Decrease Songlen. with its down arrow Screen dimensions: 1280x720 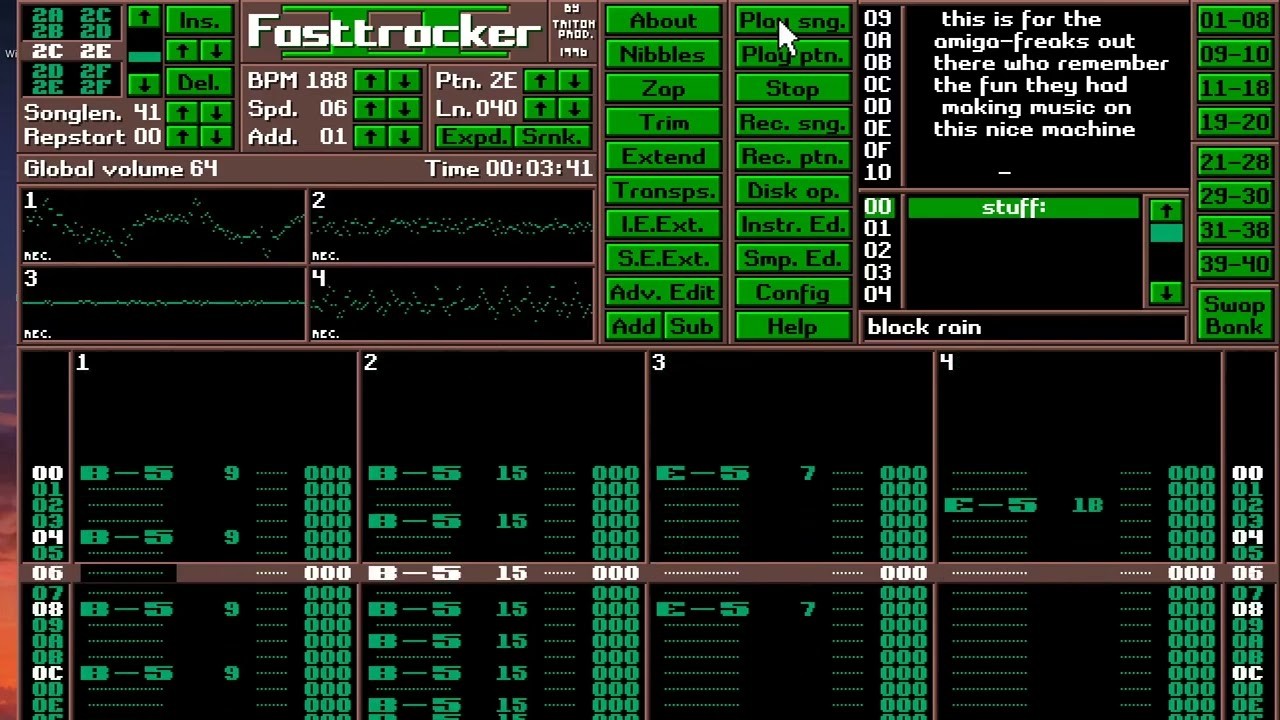coord(215,112)
